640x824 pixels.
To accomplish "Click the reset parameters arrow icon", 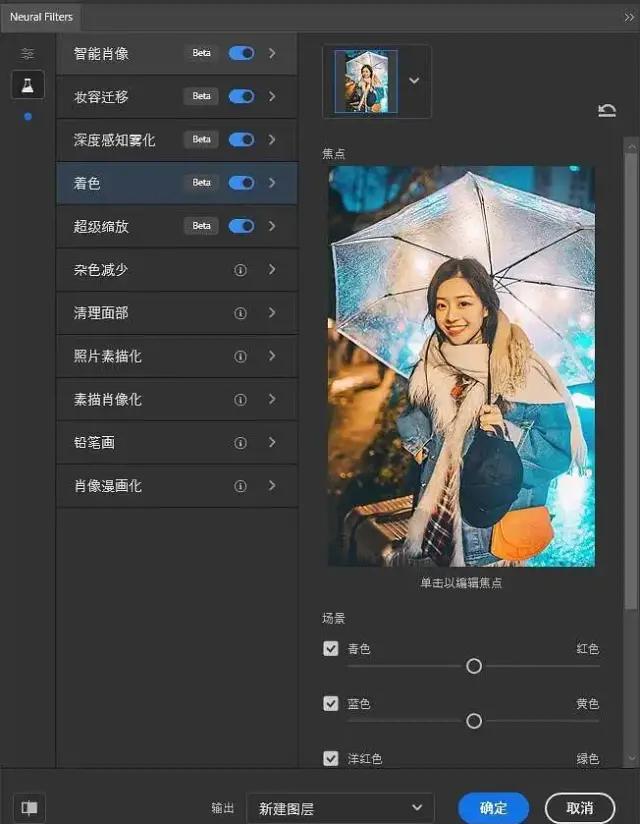I will (x=607, y=110).
